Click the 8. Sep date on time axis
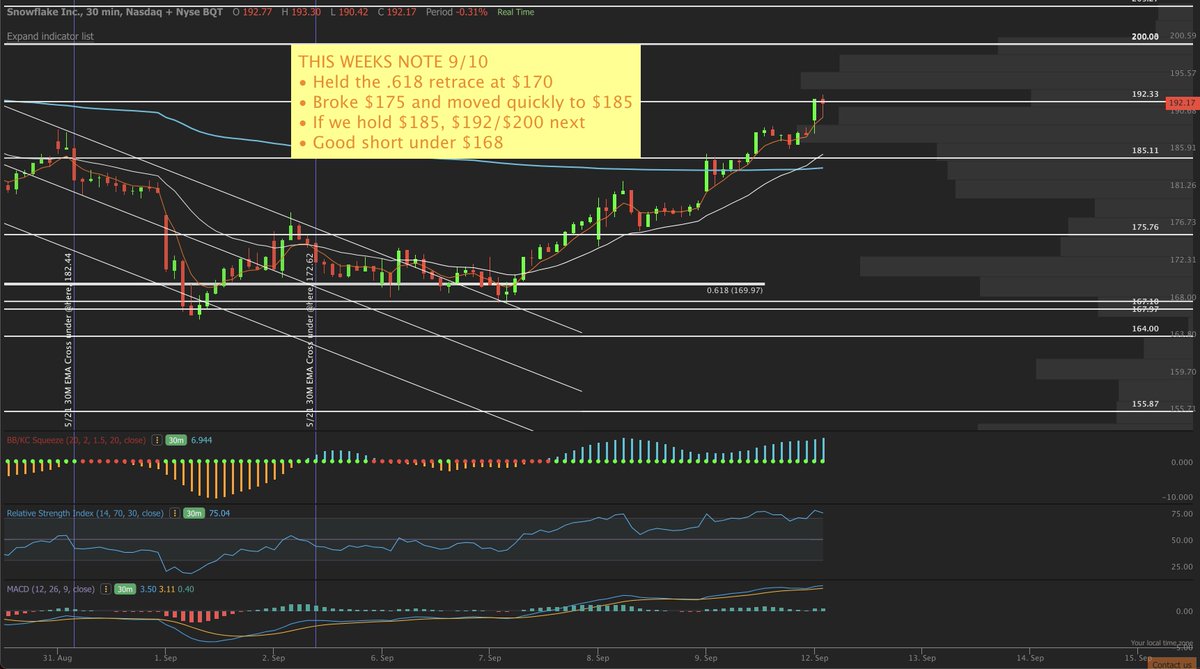The width and height of the screenshot is (1200, 669). [x=599, y=658]
